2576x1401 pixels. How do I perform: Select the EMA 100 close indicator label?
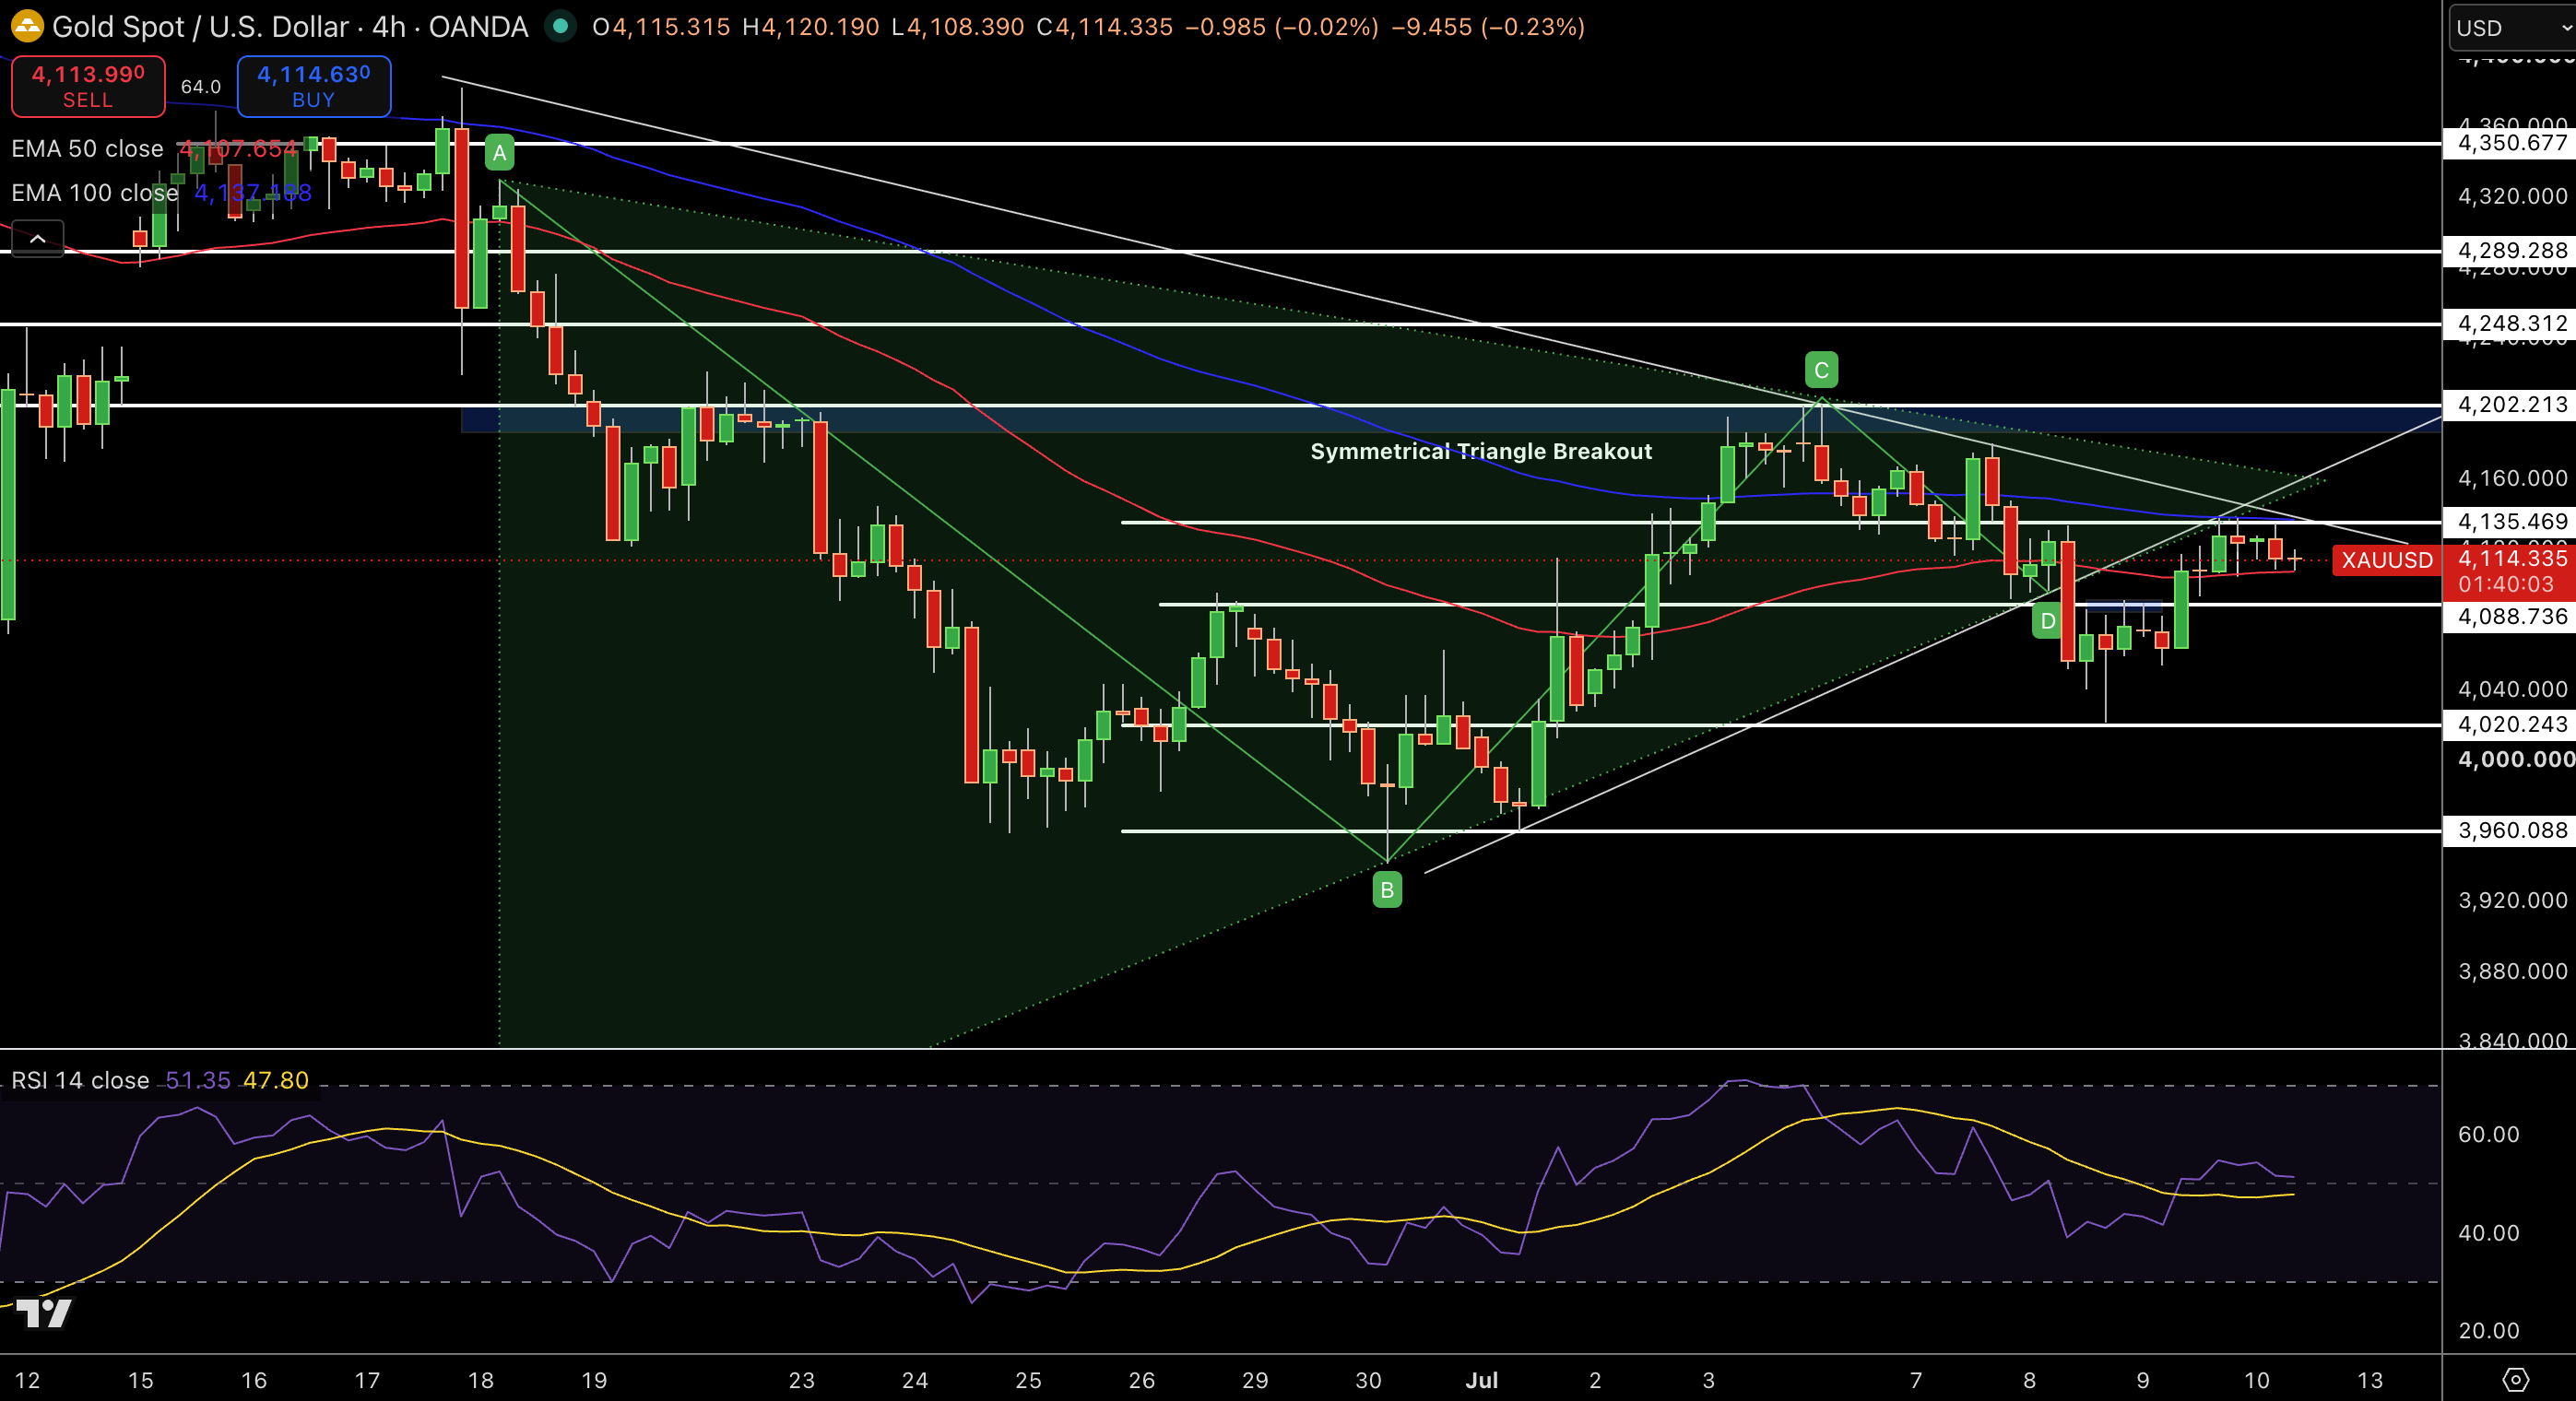pos(95,193)
